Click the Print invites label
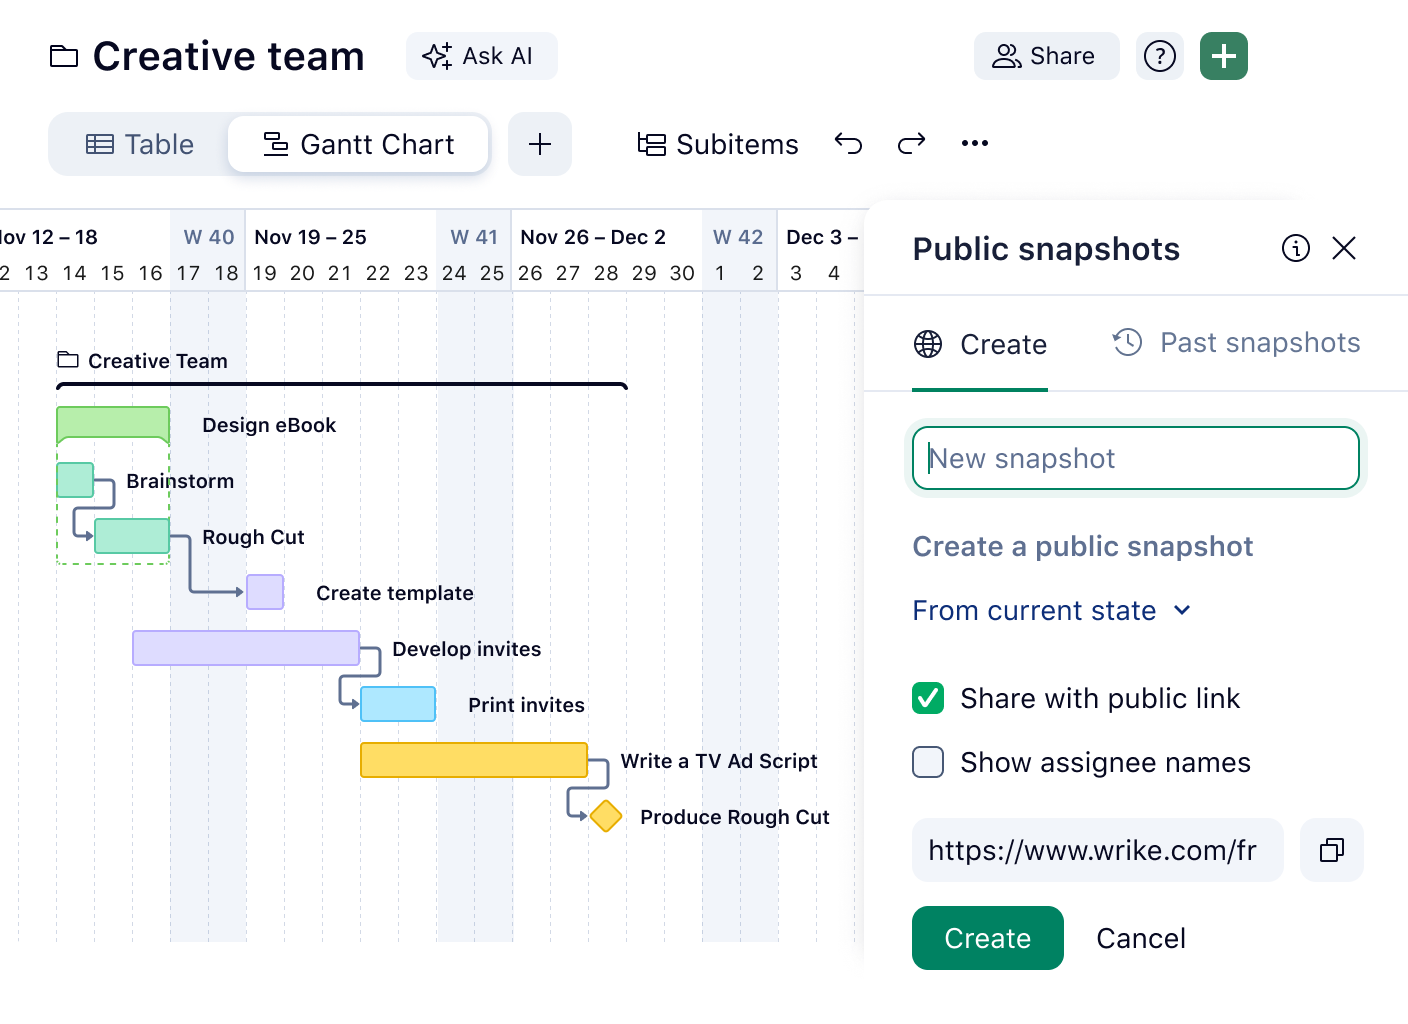 (x=526, y=705)
